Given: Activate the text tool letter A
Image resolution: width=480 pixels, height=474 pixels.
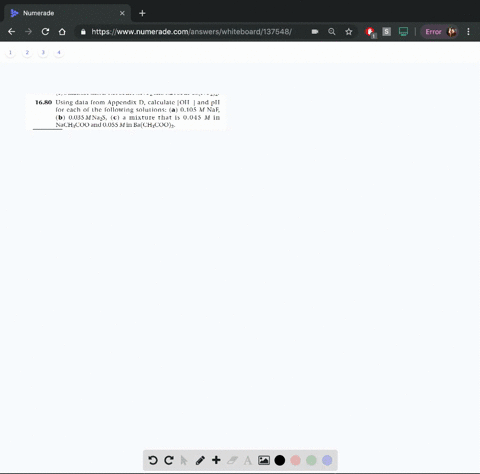Looking at the screenshot, I should [x=248, y=461].
